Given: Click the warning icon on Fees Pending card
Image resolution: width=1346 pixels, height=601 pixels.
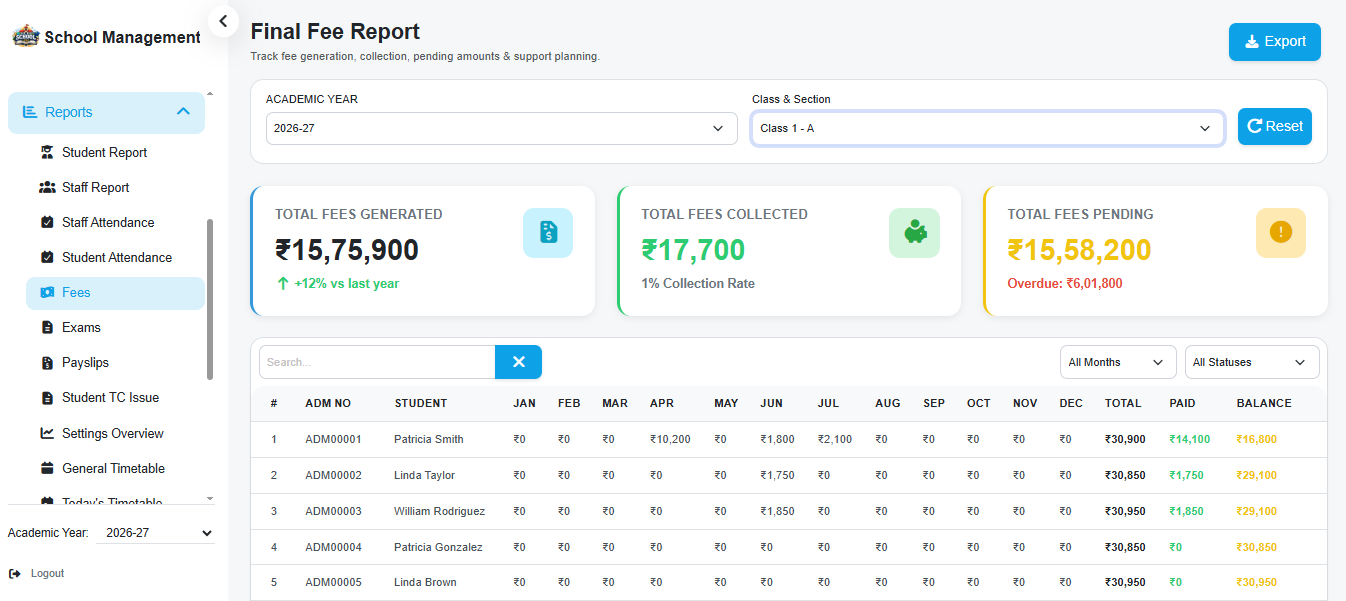Looking at the screenshot, I should point(1281,233).
